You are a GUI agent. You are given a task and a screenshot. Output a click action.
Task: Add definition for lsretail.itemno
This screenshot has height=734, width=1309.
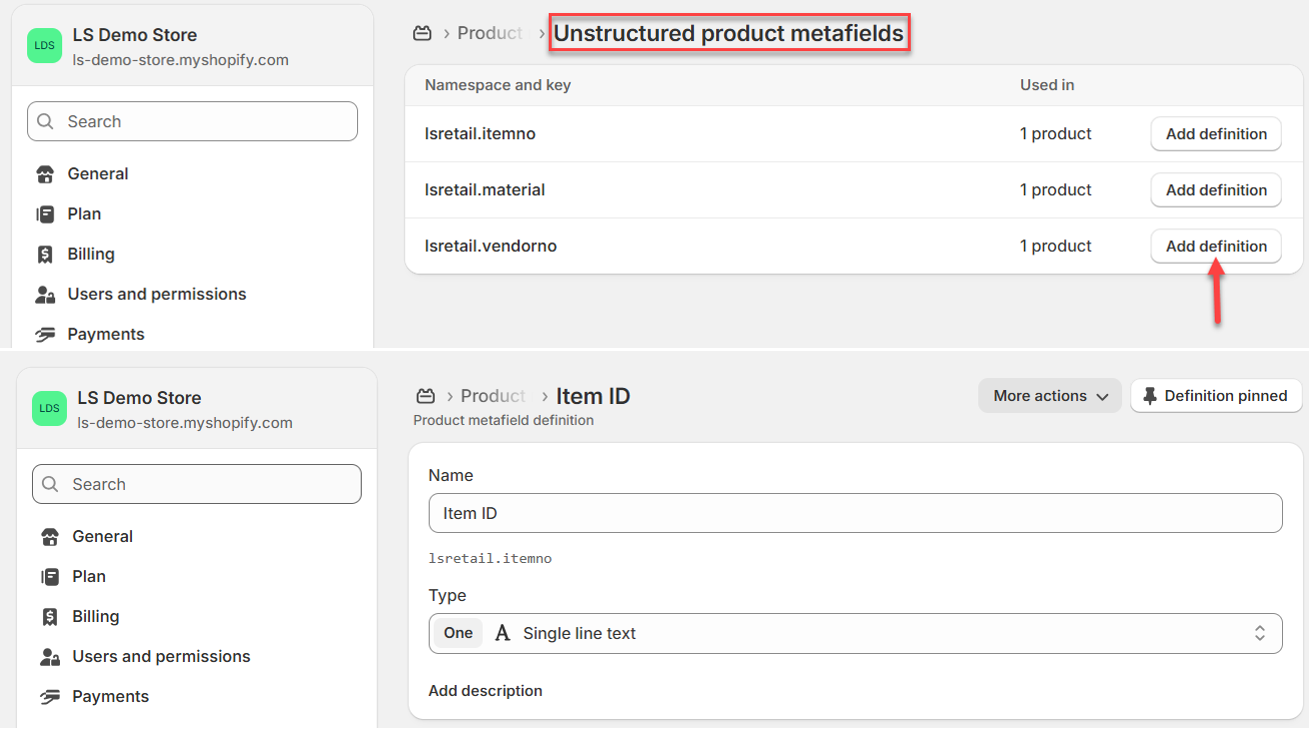pos(1216,134)
